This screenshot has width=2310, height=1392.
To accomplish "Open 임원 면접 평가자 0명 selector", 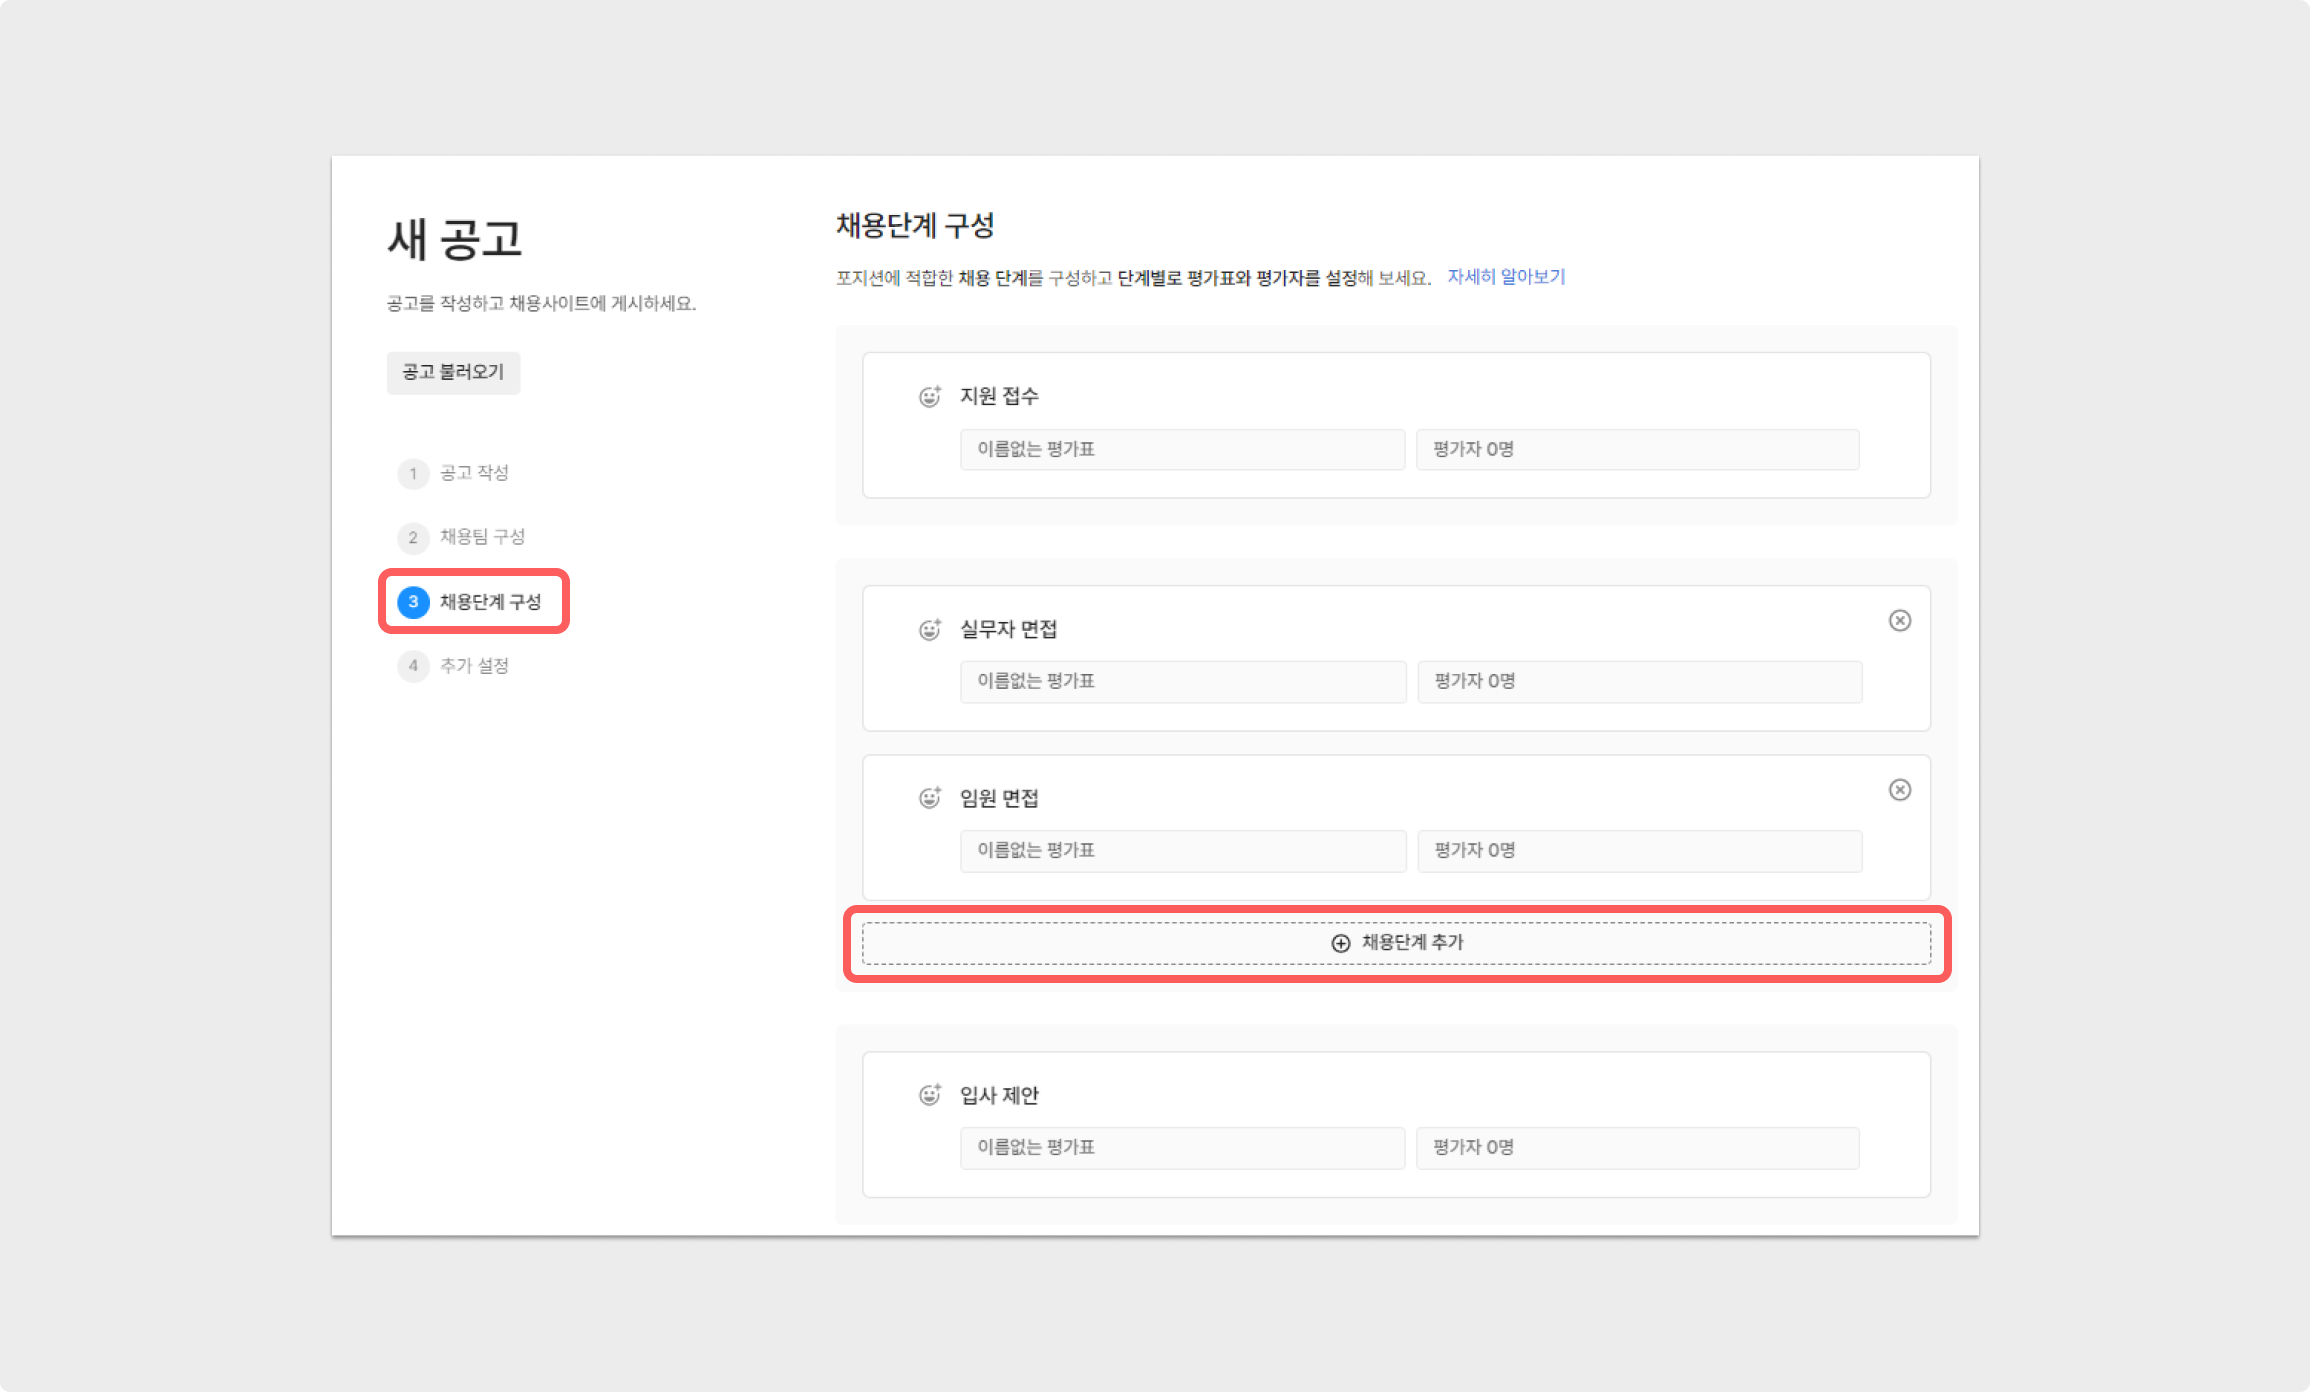I will [1639, 851].
